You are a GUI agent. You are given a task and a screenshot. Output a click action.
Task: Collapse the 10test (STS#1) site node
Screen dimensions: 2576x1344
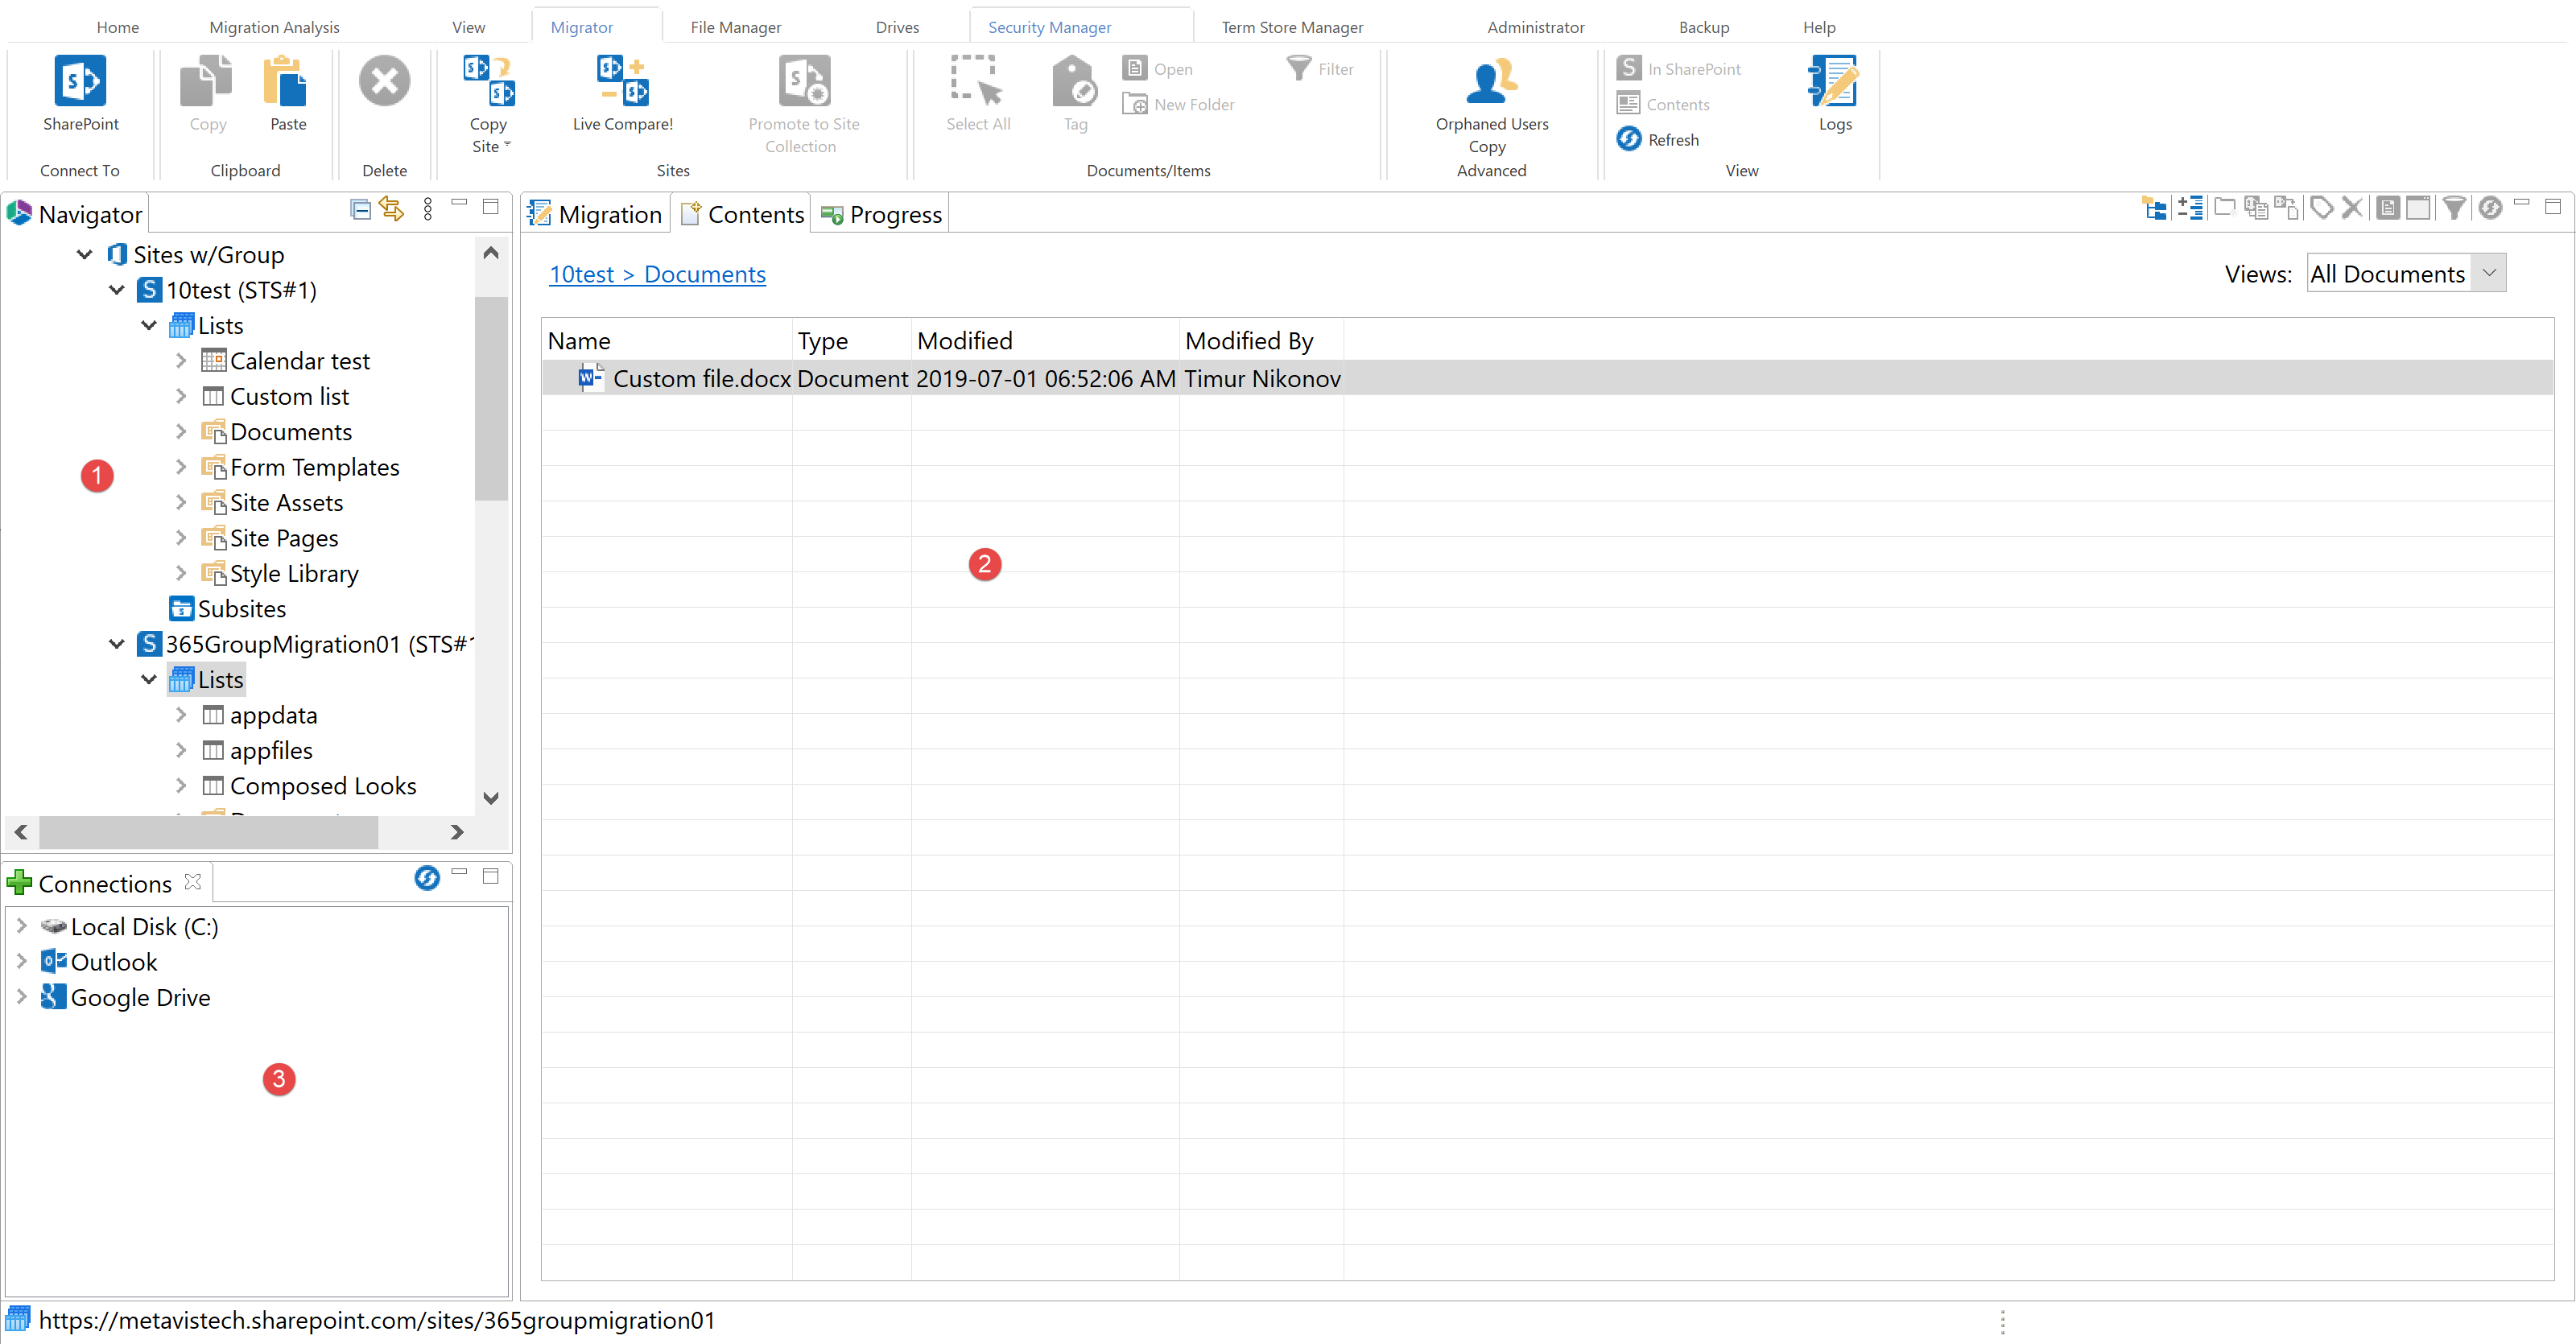click(117, 290)
